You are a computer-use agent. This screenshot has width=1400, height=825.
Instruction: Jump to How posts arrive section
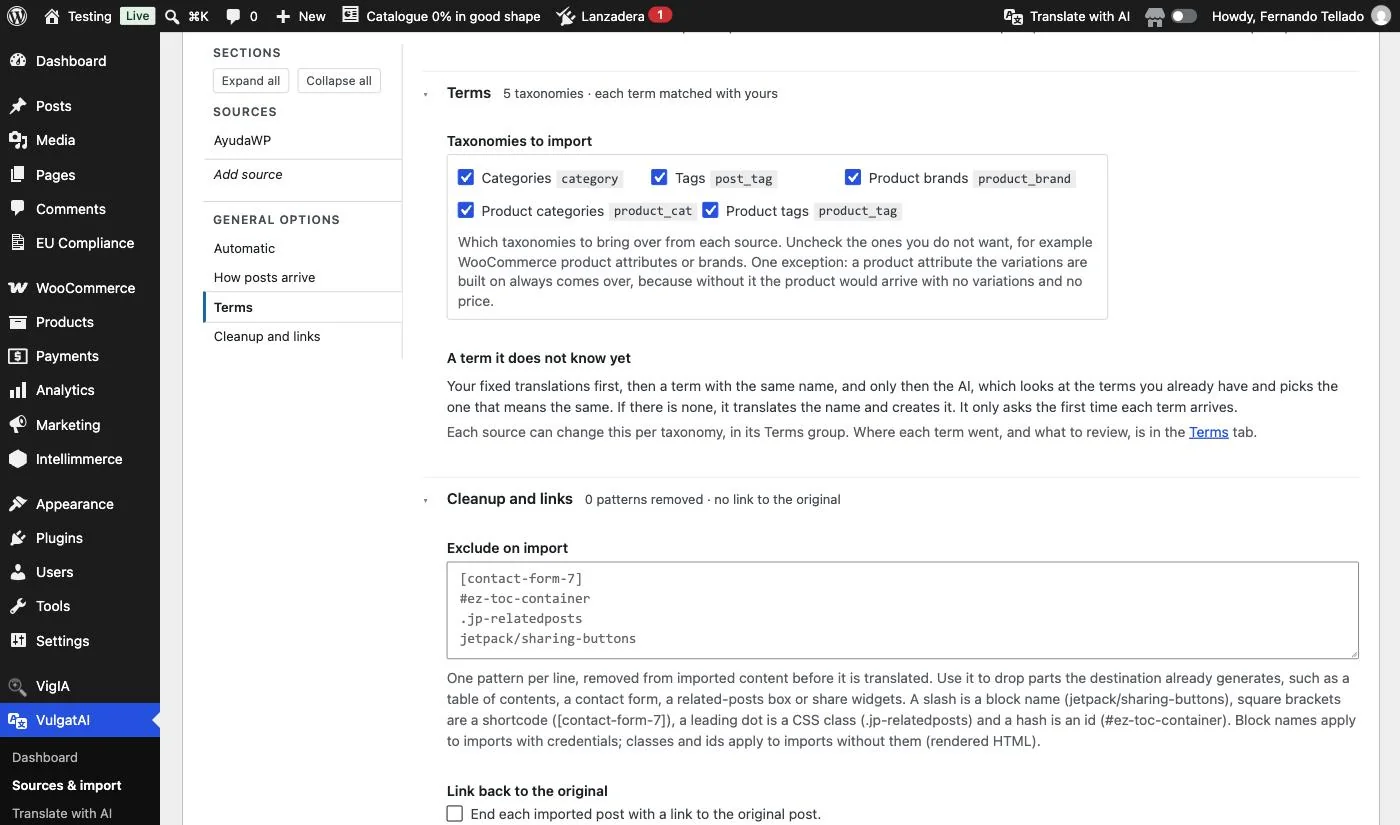(x=264, y=277)
